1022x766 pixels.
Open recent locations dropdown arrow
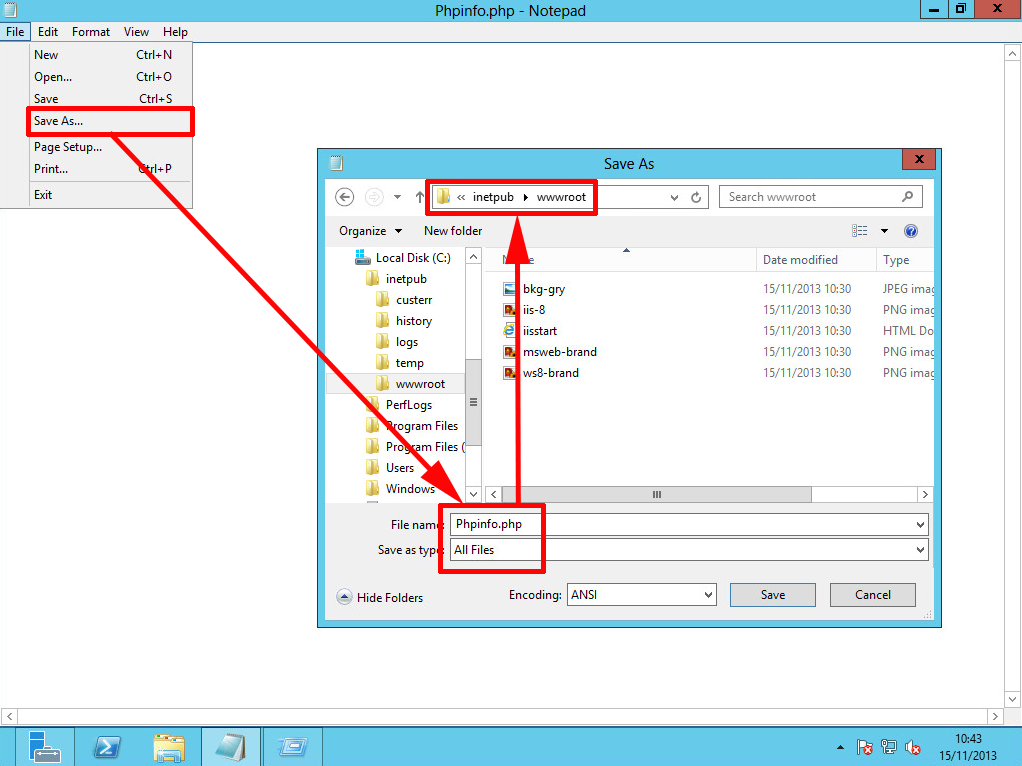tap(397, 197)
